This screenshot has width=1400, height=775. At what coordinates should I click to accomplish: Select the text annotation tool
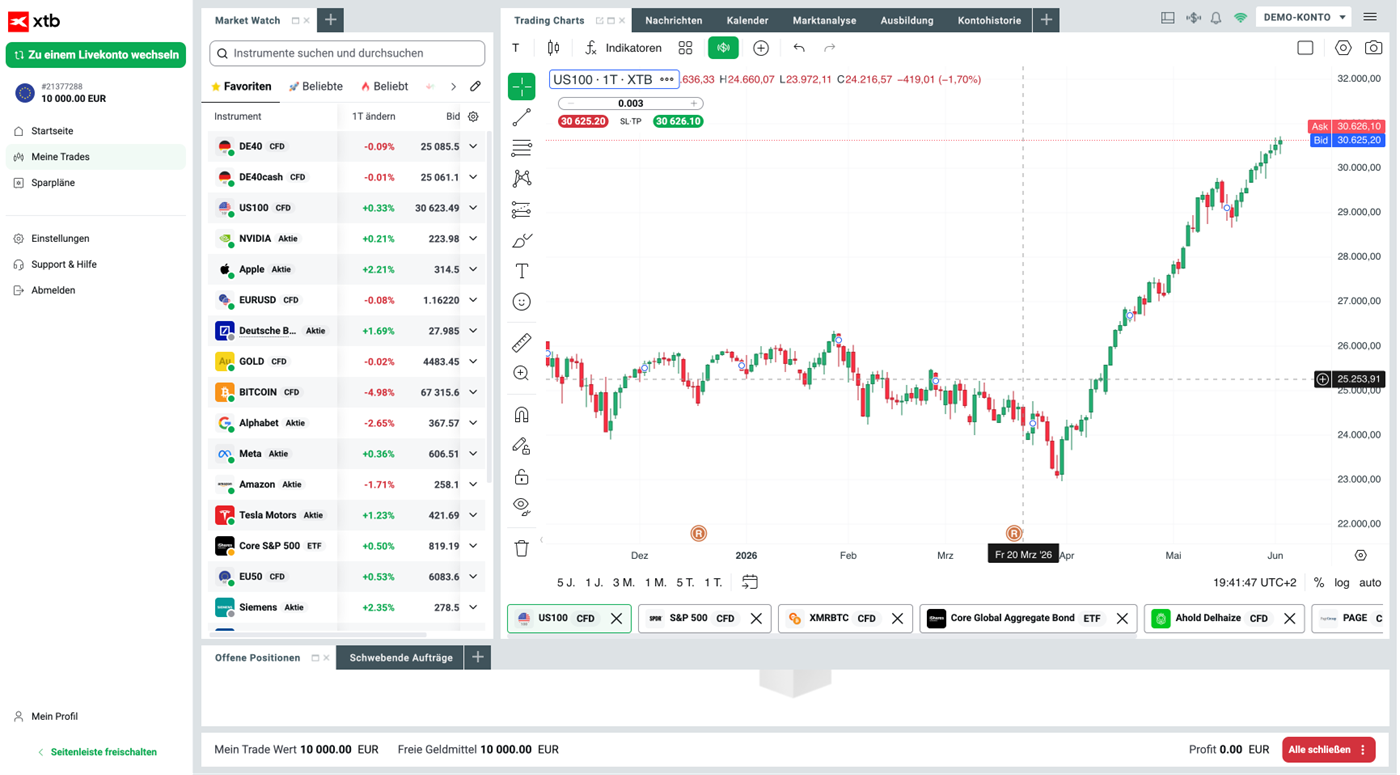(521, 271)
